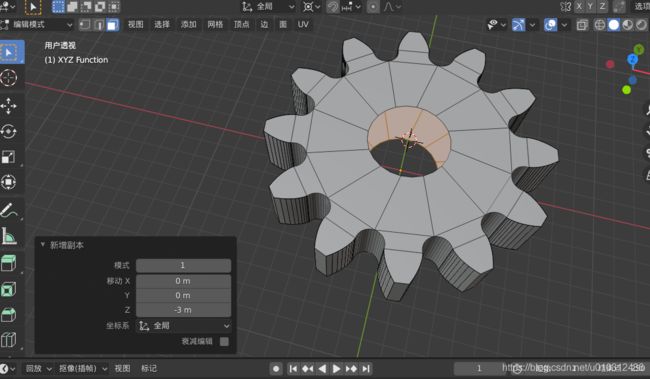Enable vertex select mode

[x=85, y=25]
